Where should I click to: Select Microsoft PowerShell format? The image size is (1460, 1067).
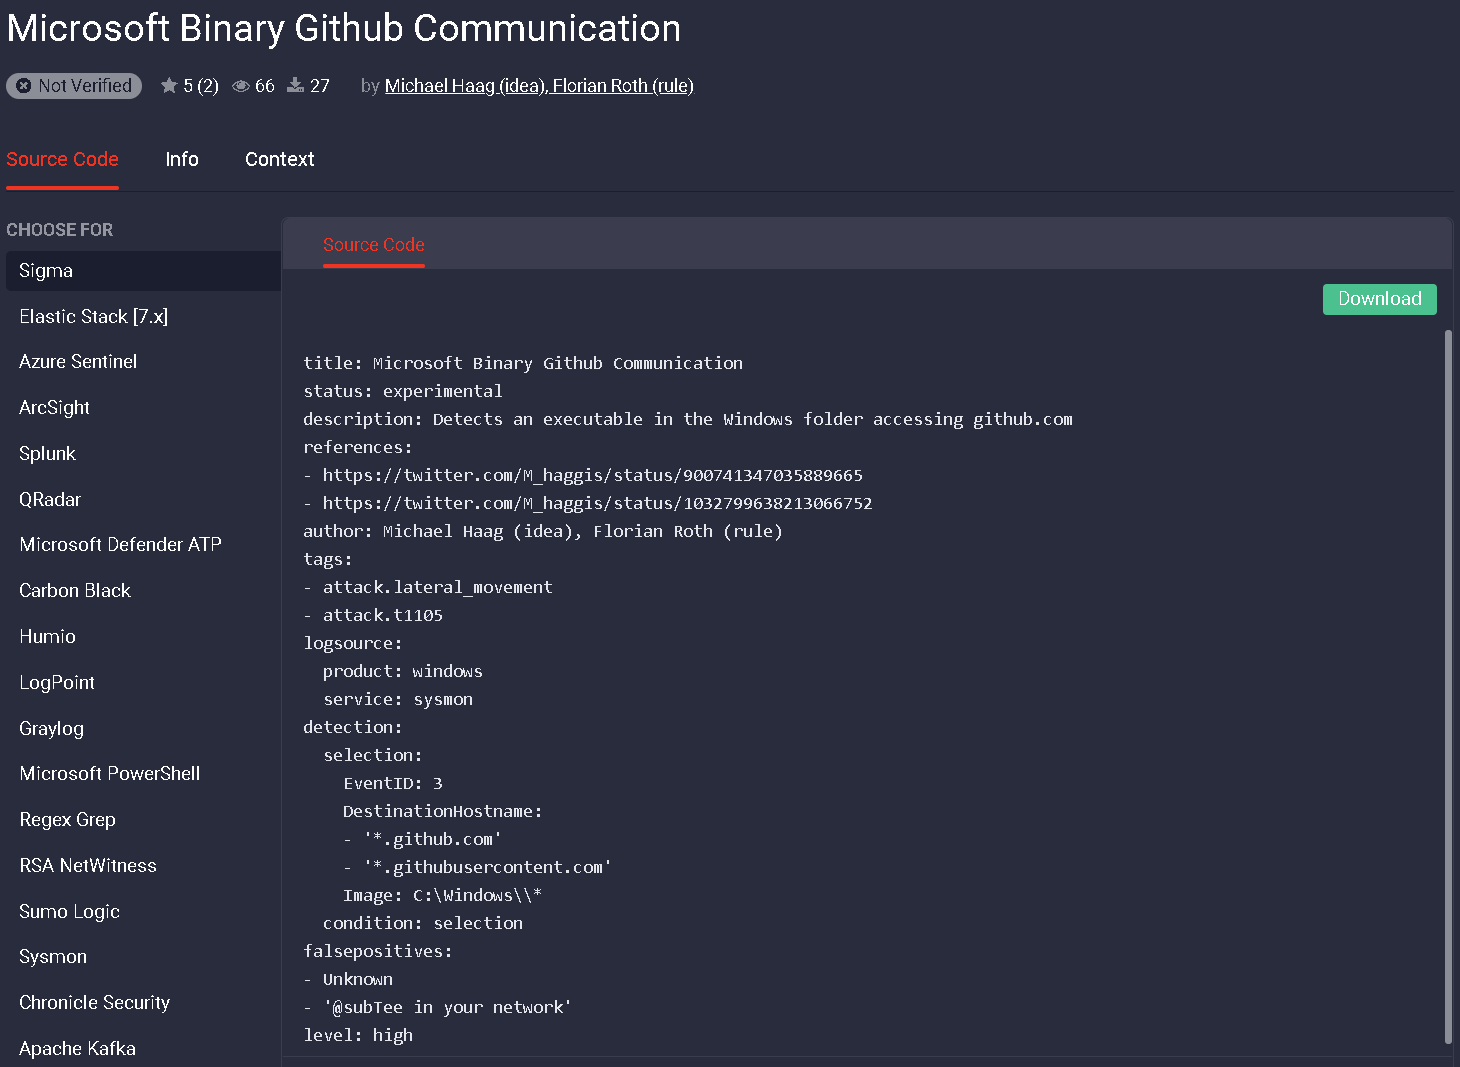click(x=143, y=774)
